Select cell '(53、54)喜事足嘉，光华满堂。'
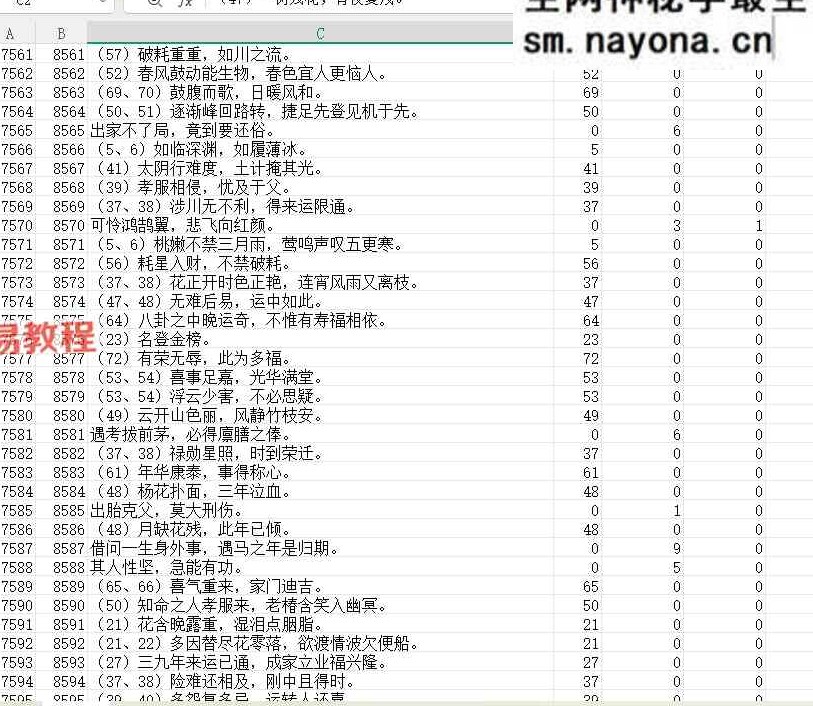The height and width of the screenshot is (706, 813). (320, 377)
